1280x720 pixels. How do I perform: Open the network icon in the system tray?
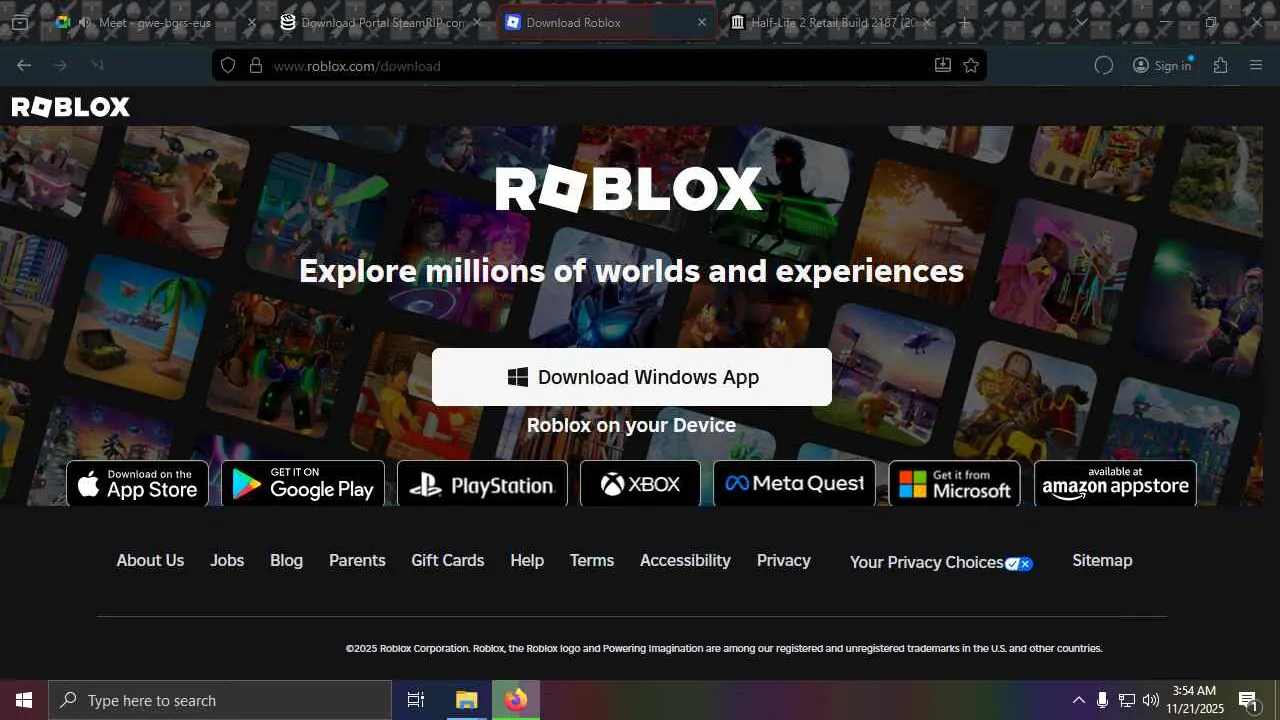pyautogui.click(x=1127, y=700)
